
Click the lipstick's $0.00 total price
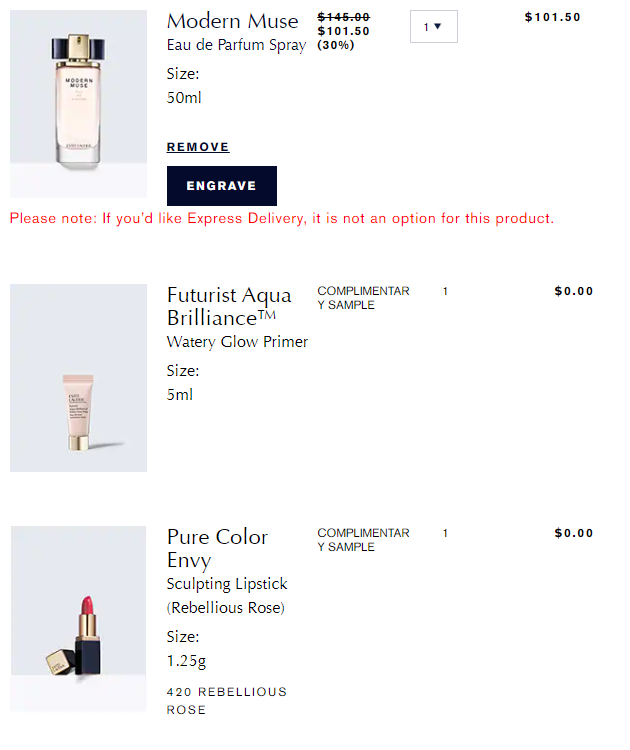pyautogui.click(x=574, y=533)
